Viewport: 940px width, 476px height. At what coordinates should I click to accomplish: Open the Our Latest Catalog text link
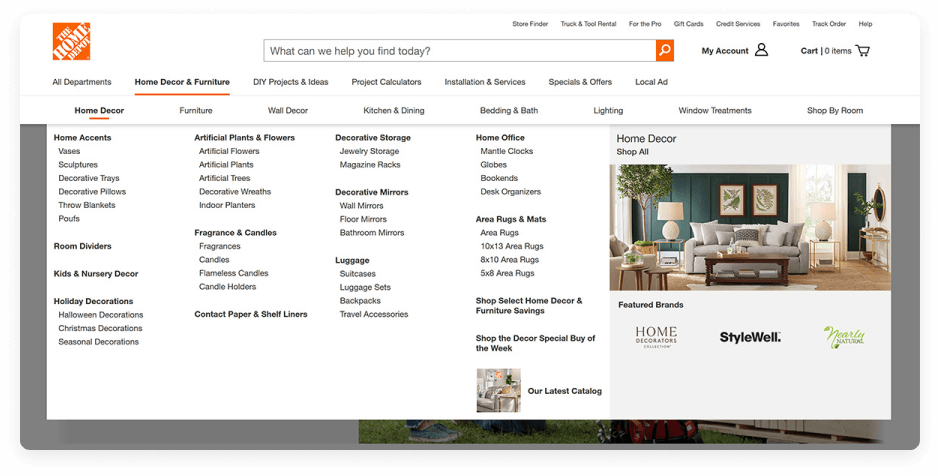(x=564, y=391)
